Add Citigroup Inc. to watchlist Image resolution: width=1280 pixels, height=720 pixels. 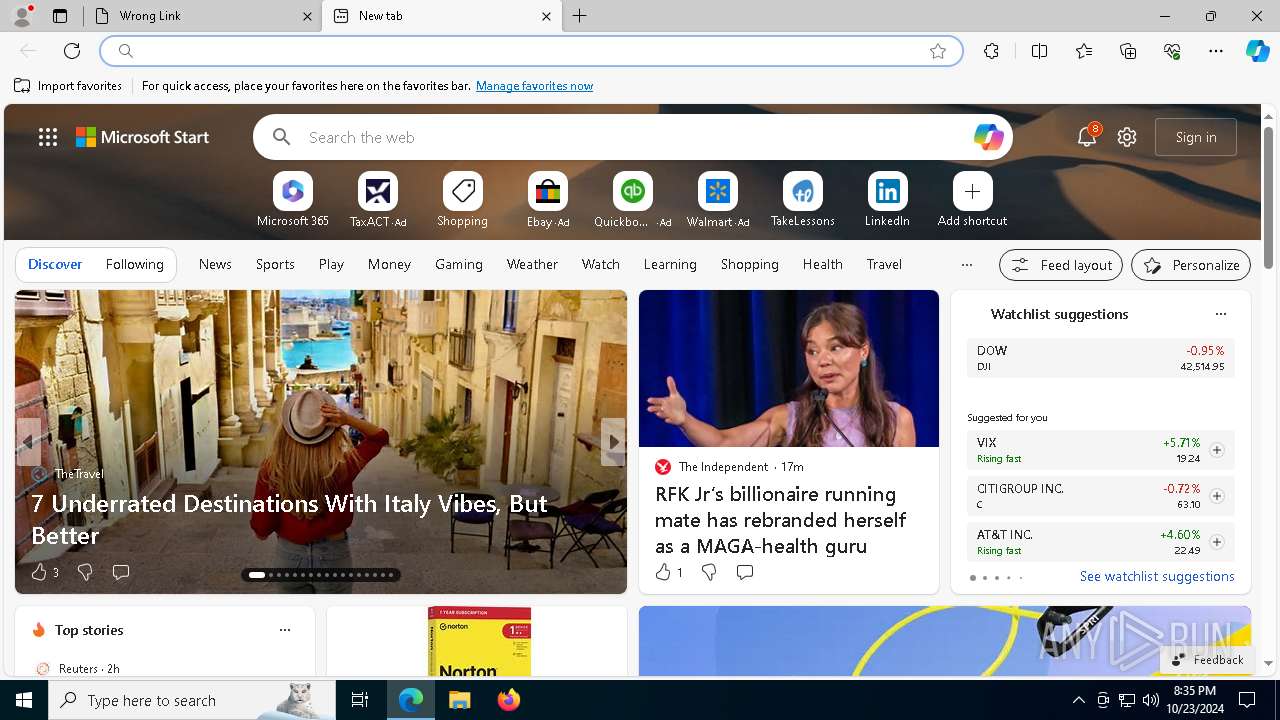pos(1216,496)
